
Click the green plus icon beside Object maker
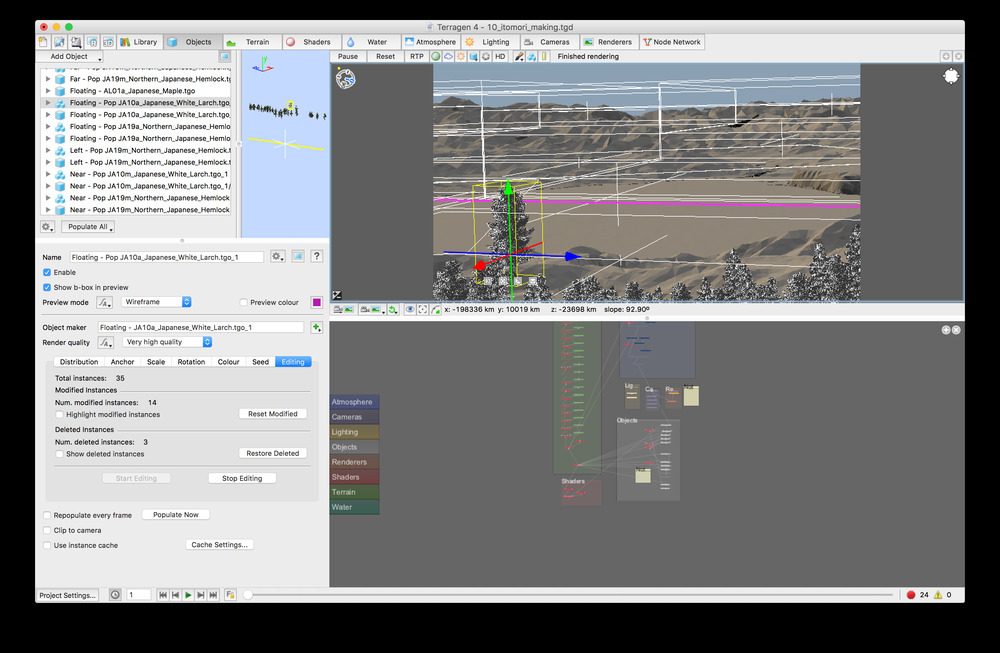(316, 327)
